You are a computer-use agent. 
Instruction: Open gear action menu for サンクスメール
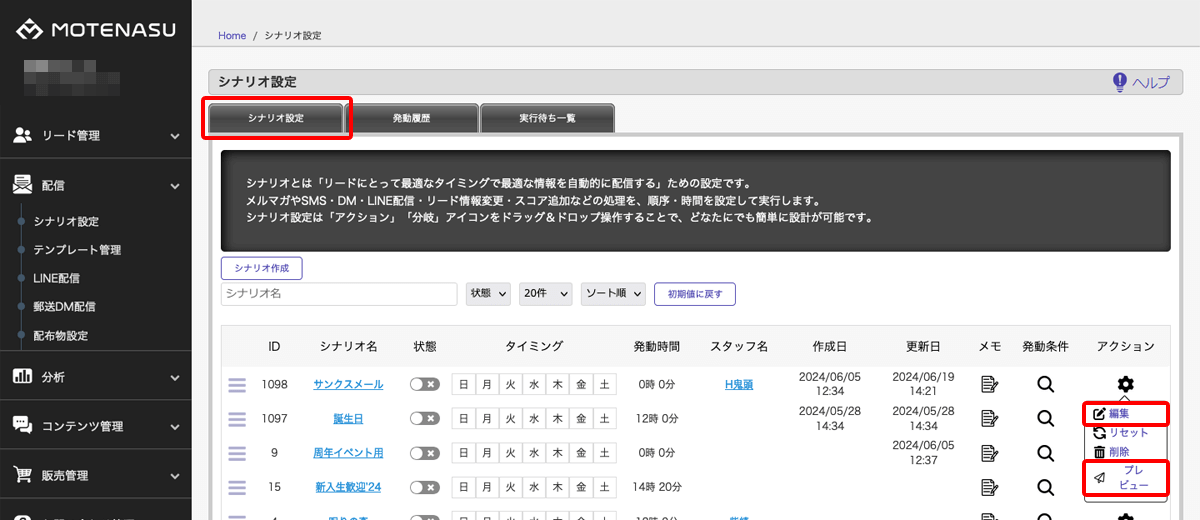click(1125, 385)
